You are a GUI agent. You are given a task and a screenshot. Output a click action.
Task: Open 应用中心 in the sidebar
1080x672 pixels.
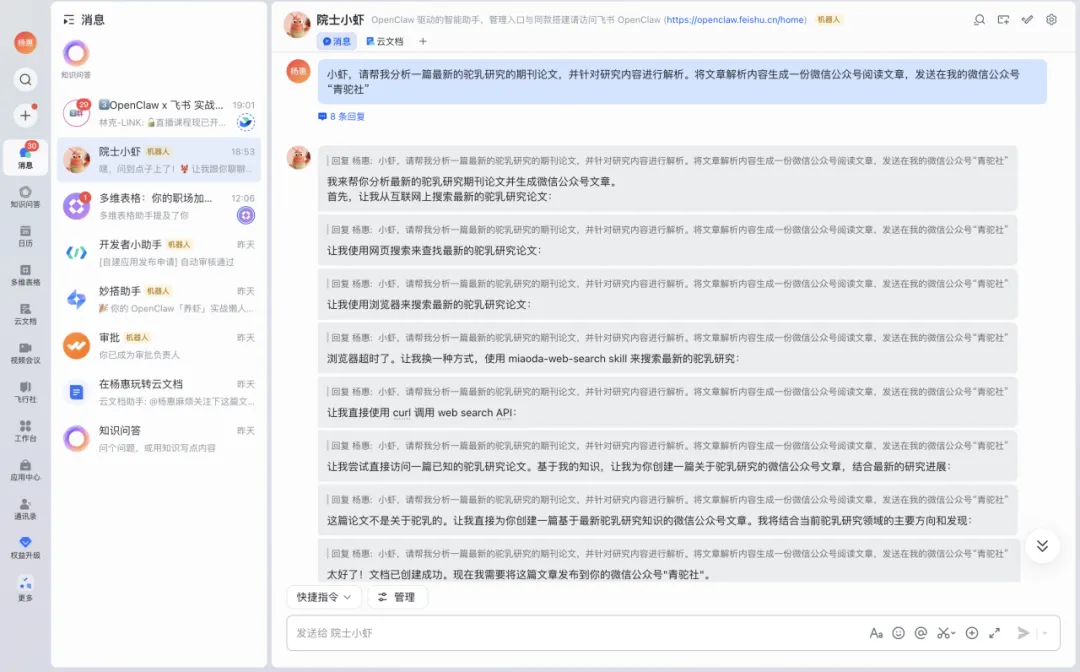click(x=25, y=470)
